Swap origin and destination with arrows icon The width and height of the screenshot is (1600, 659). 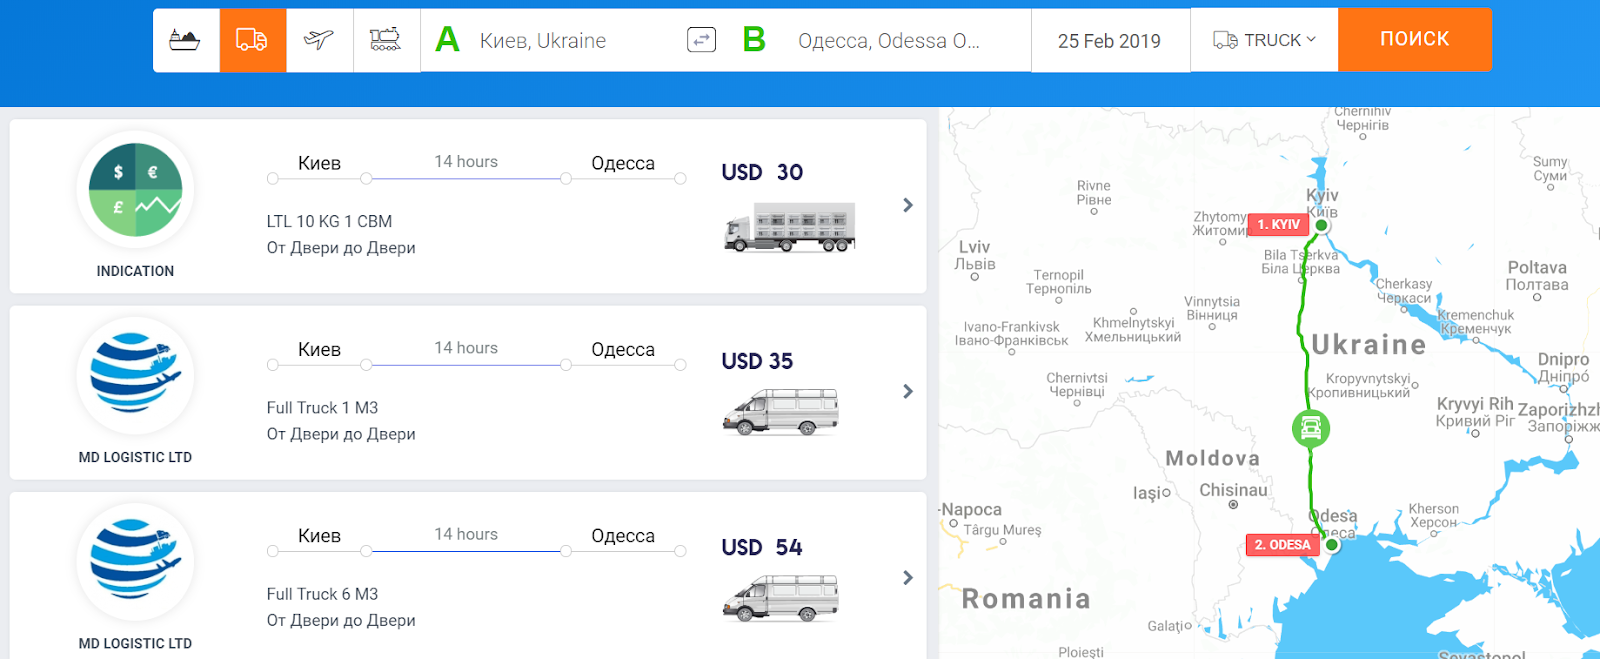click(x=701, y=40)
